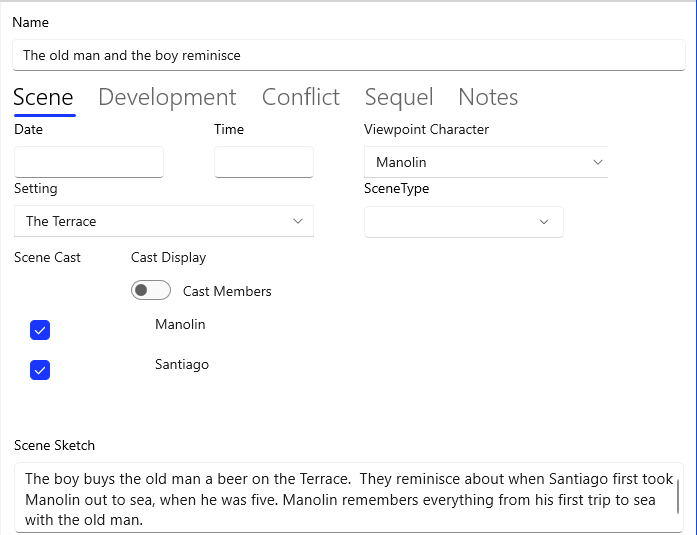Click the Scene Sketch vertical scrollbar

point(679,496)
